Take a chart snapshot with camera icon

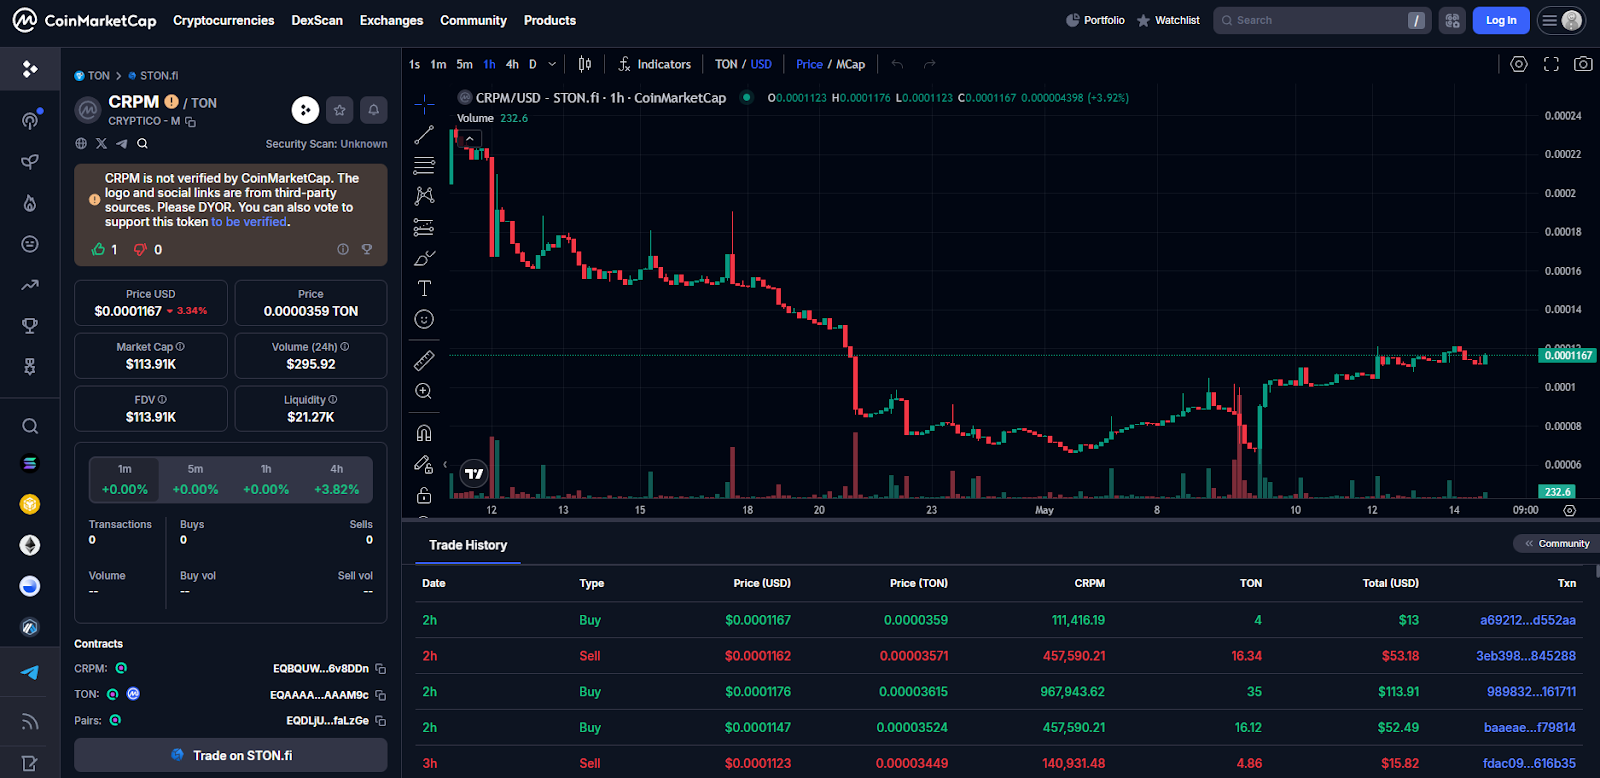[x=1583, y=64]
